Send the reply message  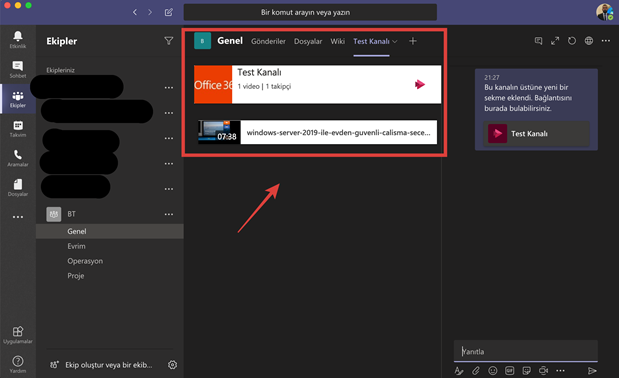click(x=592, y=371)
